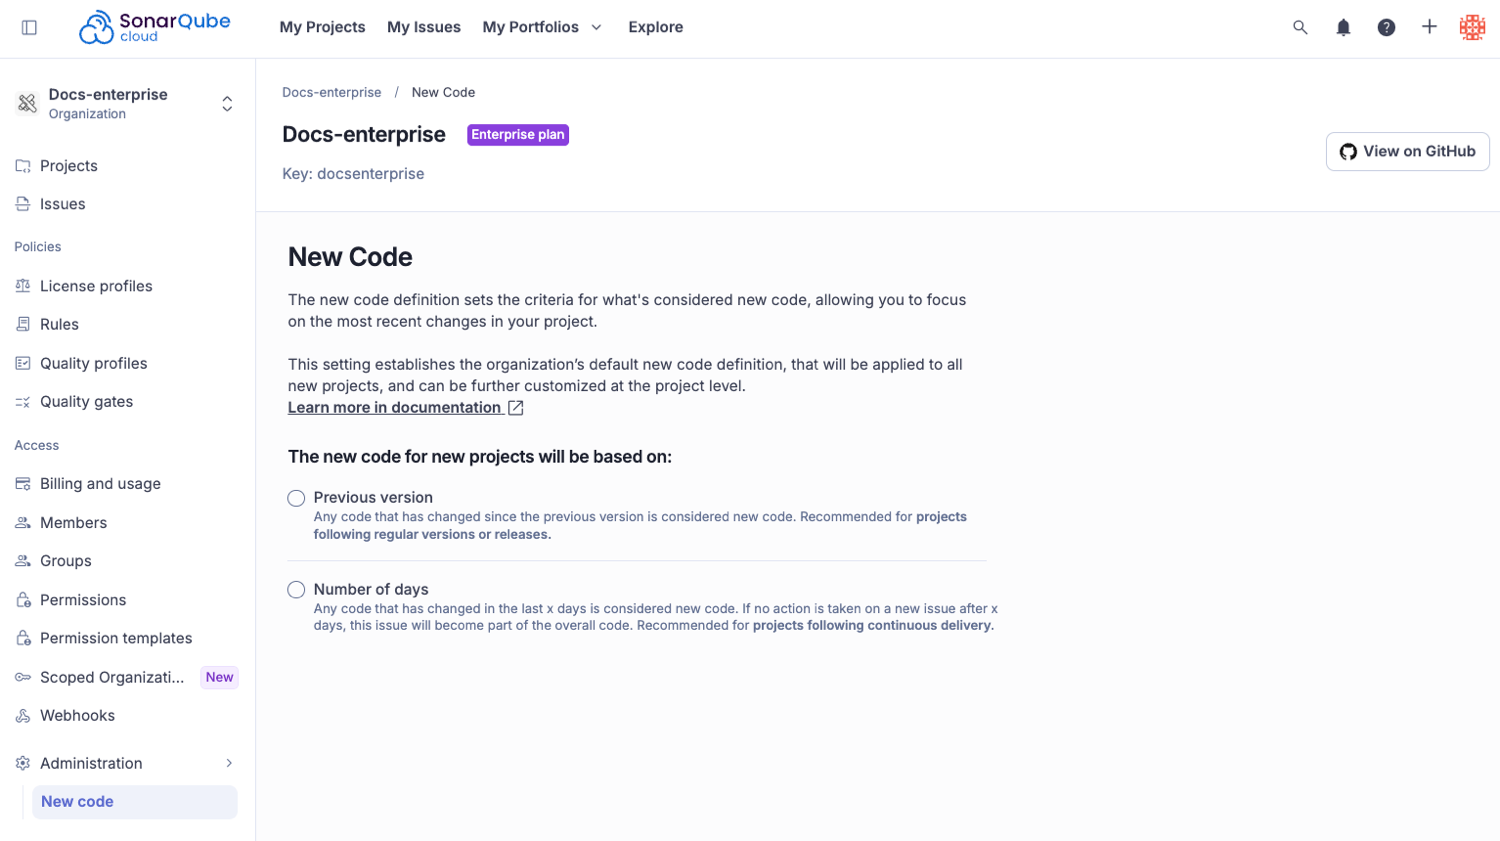Click the Rules icon in the sidebar
This screenshot has width=1500, height=841.
(23, 324)
